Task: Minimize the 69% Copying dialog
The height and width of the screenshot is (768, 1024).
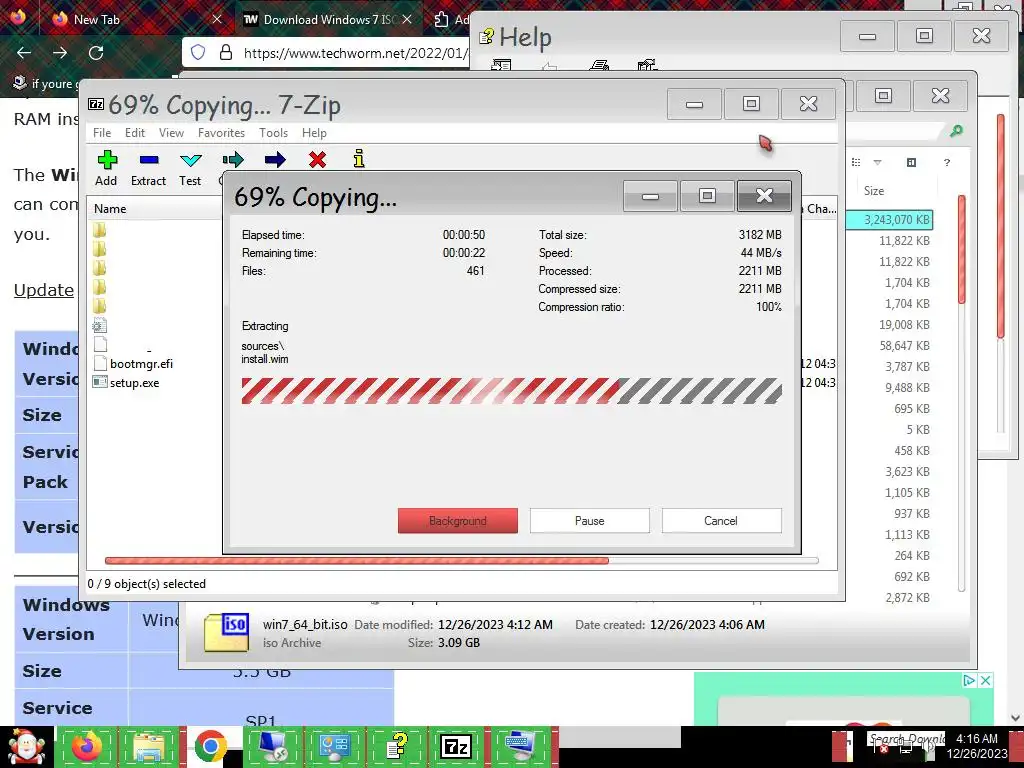Action: click(x=650, y=196)
